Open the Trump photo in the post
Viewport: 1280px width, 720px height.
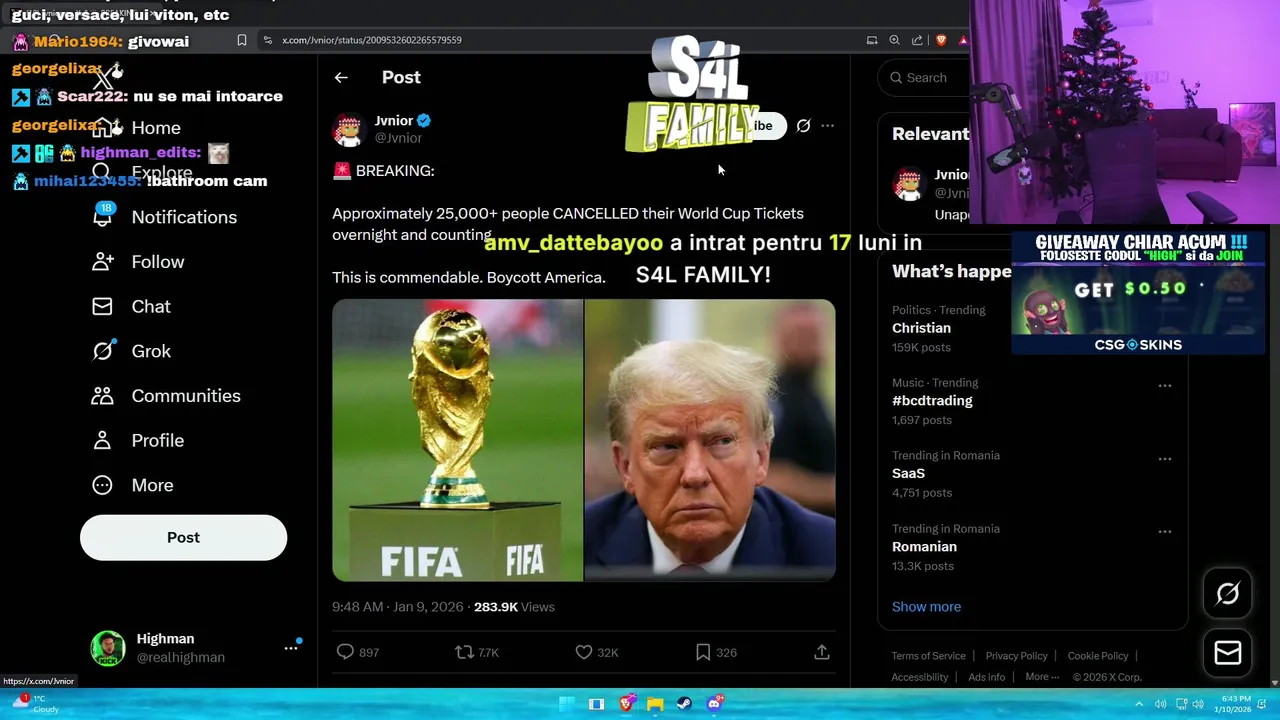point(710,440)
